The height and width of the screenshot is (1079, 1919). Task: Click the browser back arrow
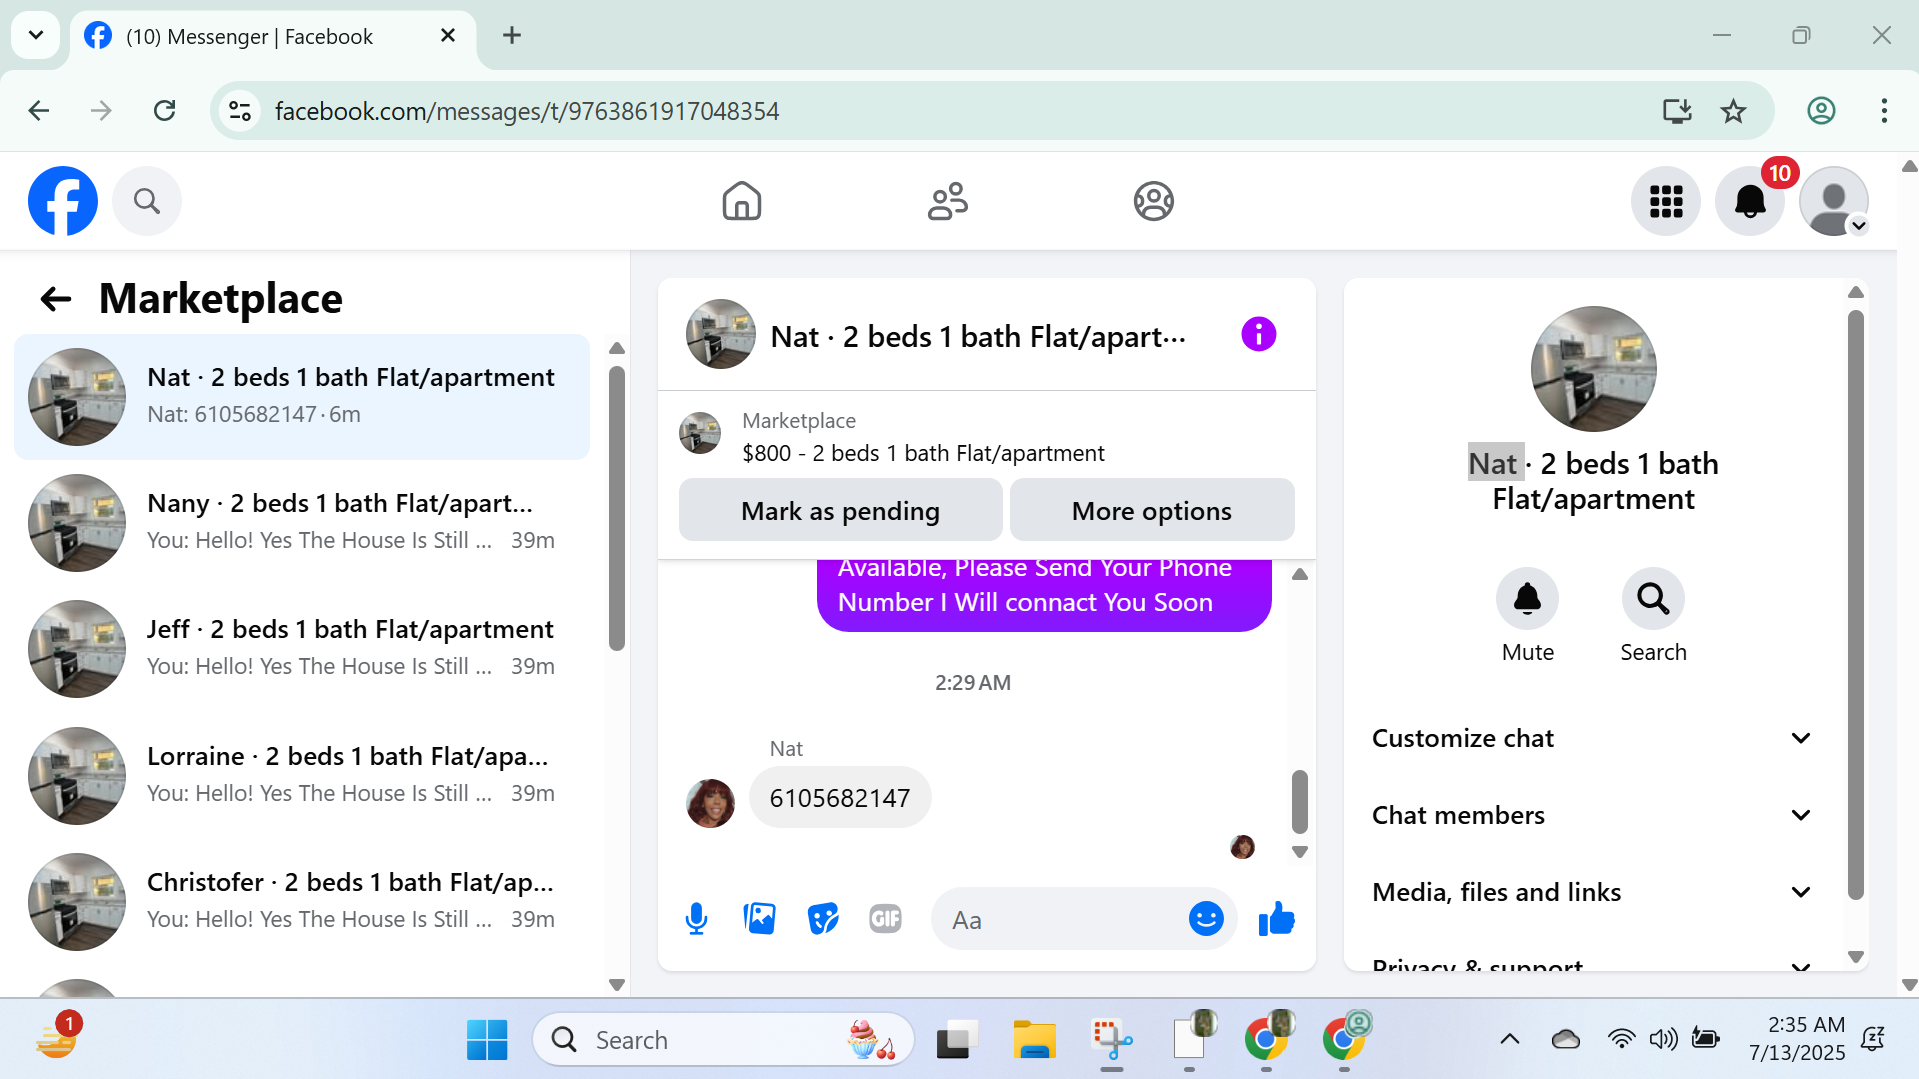pos(39,111)
